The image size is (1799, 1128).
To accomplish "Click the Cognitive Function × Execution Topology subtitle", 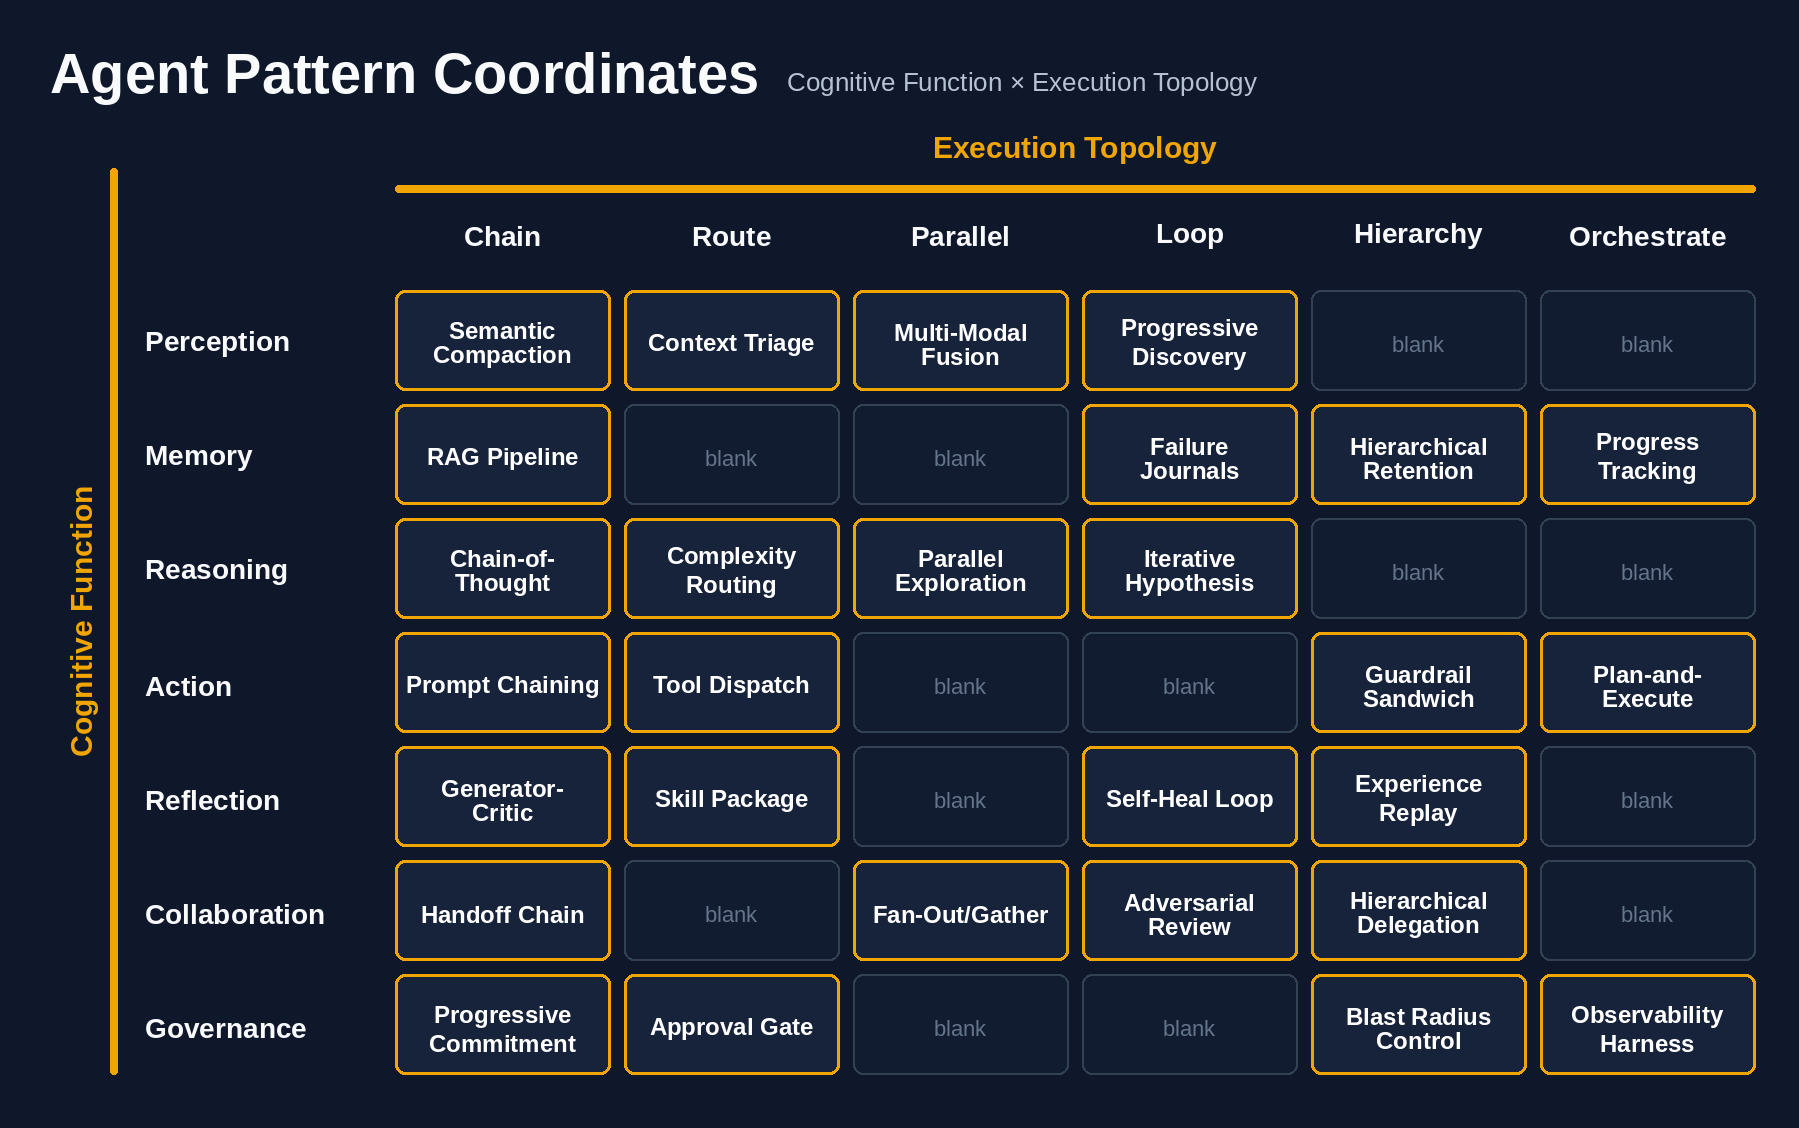I will pyautogui.click(x=1021, y=82).
